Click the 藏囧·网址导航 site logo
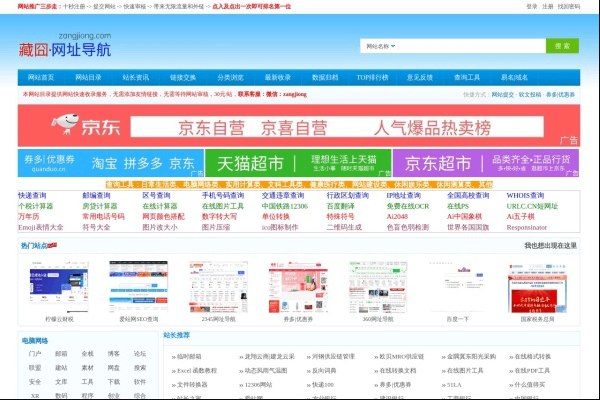 pos(65,45)
